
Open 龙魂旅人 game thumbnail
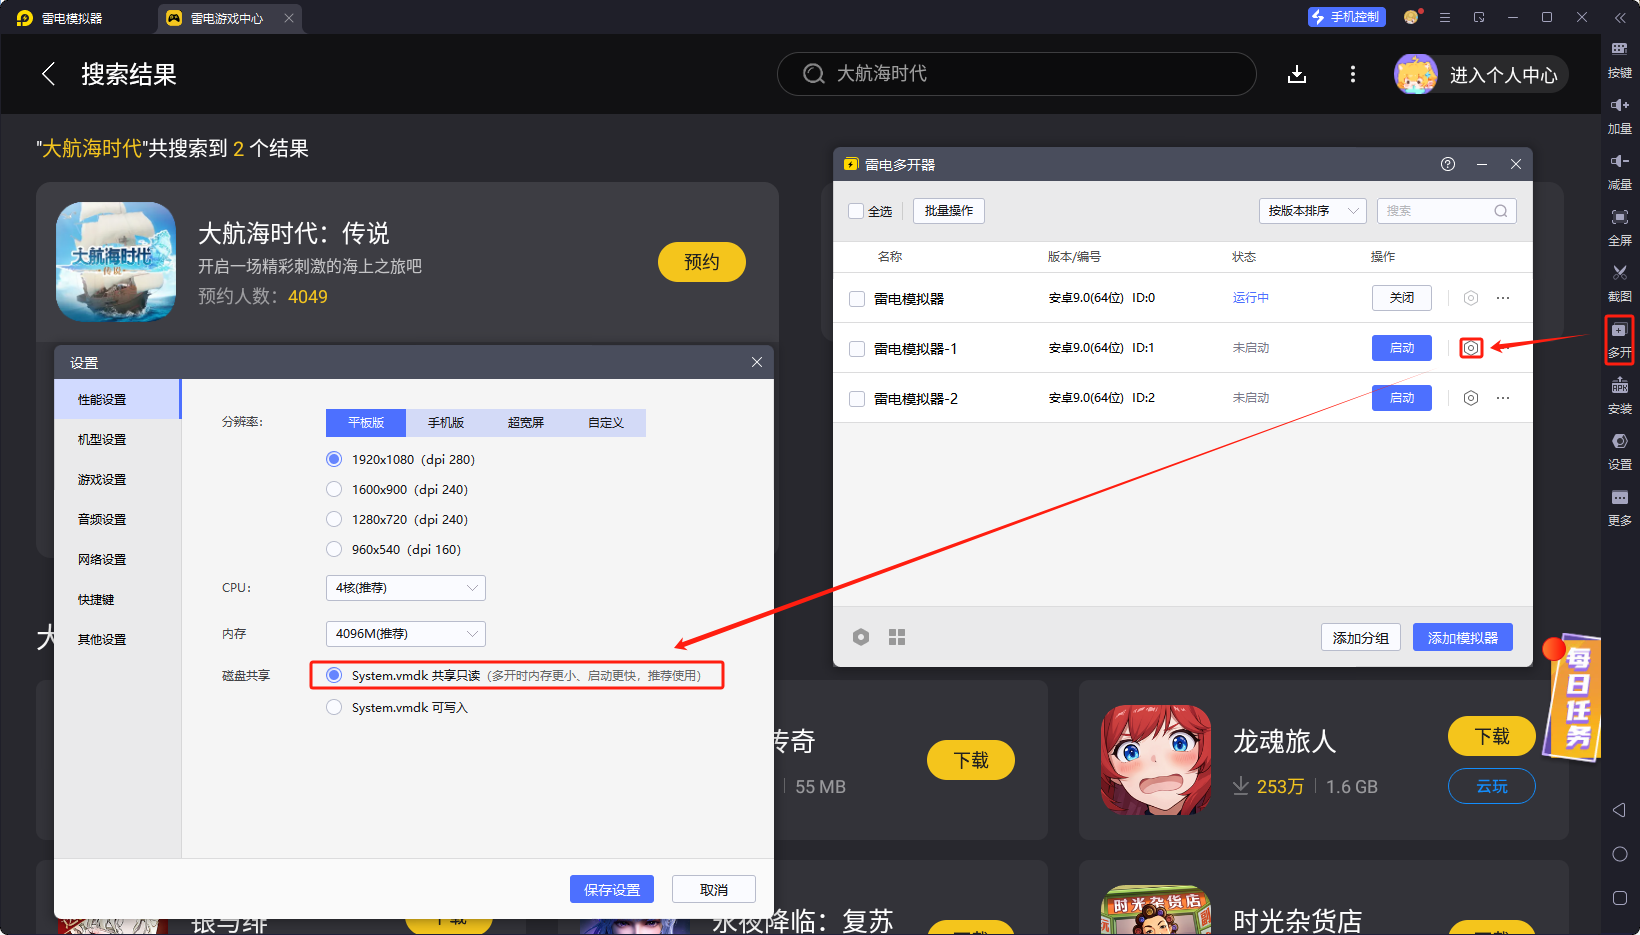pos(1156,760)
